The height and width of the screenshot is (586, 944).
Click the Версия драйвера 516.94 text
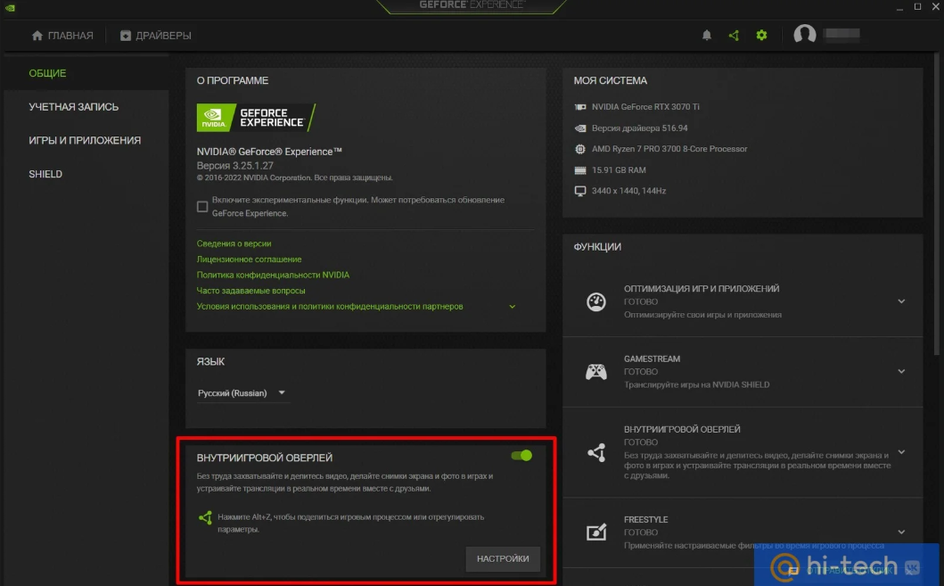639,128
